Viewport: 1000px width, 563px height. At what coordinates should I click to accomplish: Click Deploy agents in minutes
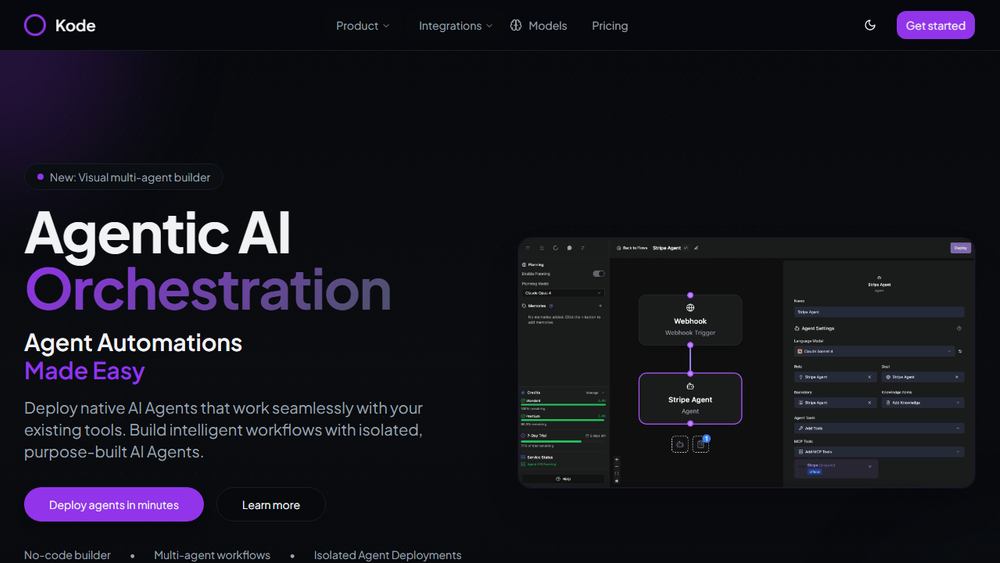(x=114, y=504)
